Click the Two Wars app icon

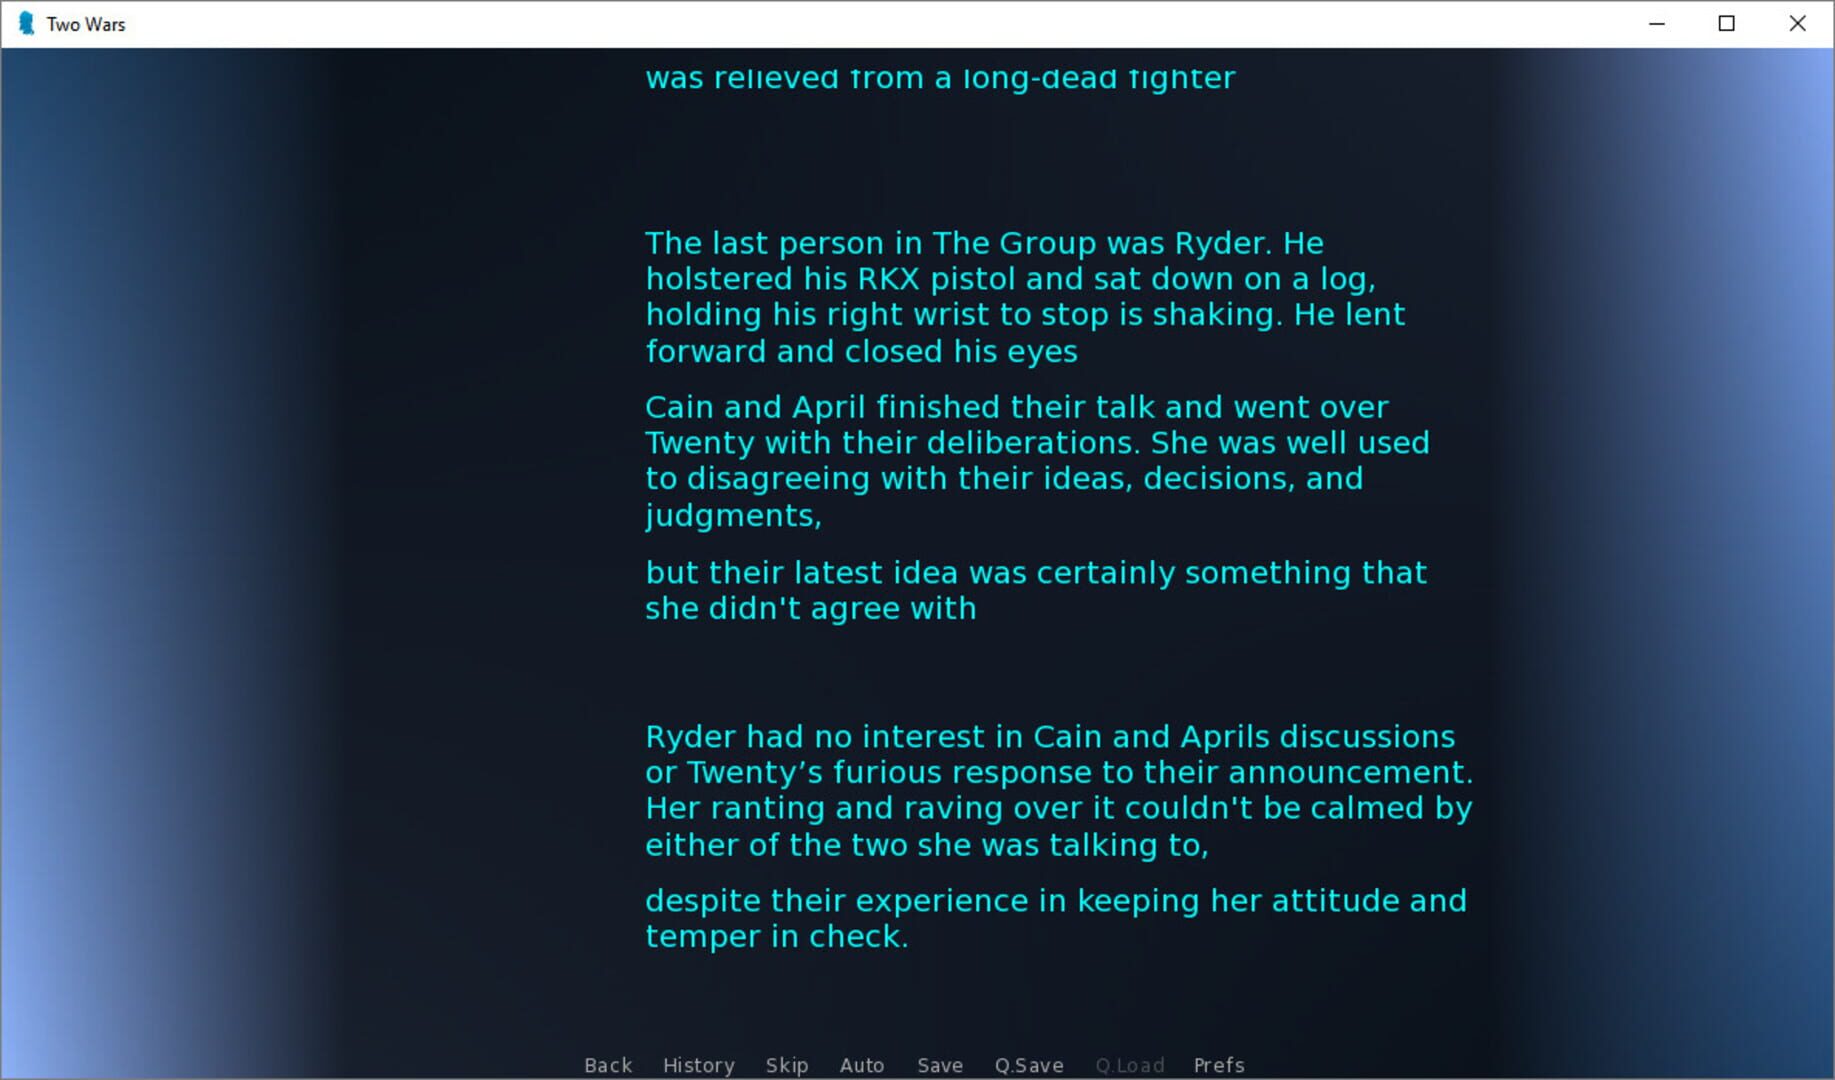point(26,24)
